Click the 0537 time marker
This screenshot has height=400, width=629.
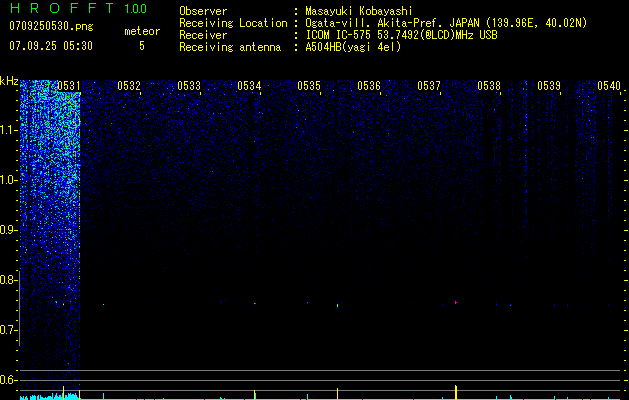pos(429,86)
